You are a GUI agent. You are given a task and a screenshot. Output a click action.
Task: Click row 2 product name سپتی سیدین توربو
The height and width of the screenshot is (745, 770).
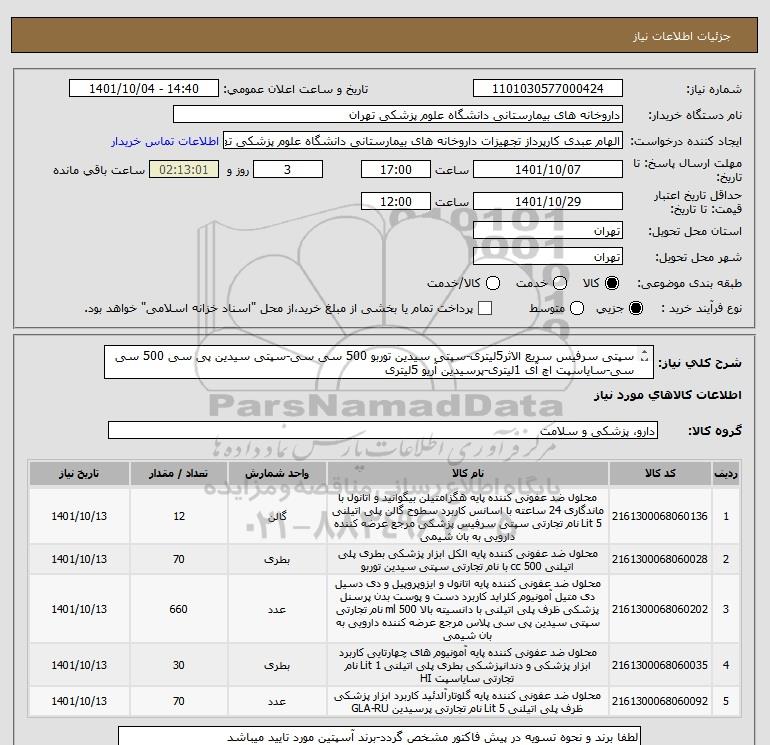tap(468, 560)
